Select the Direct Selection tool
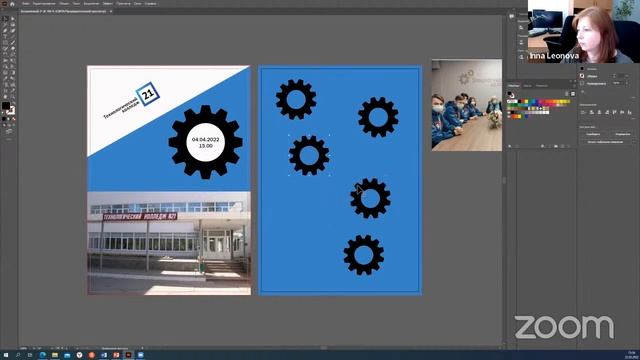This screenshot has width=640, height=360. [13, 18]
